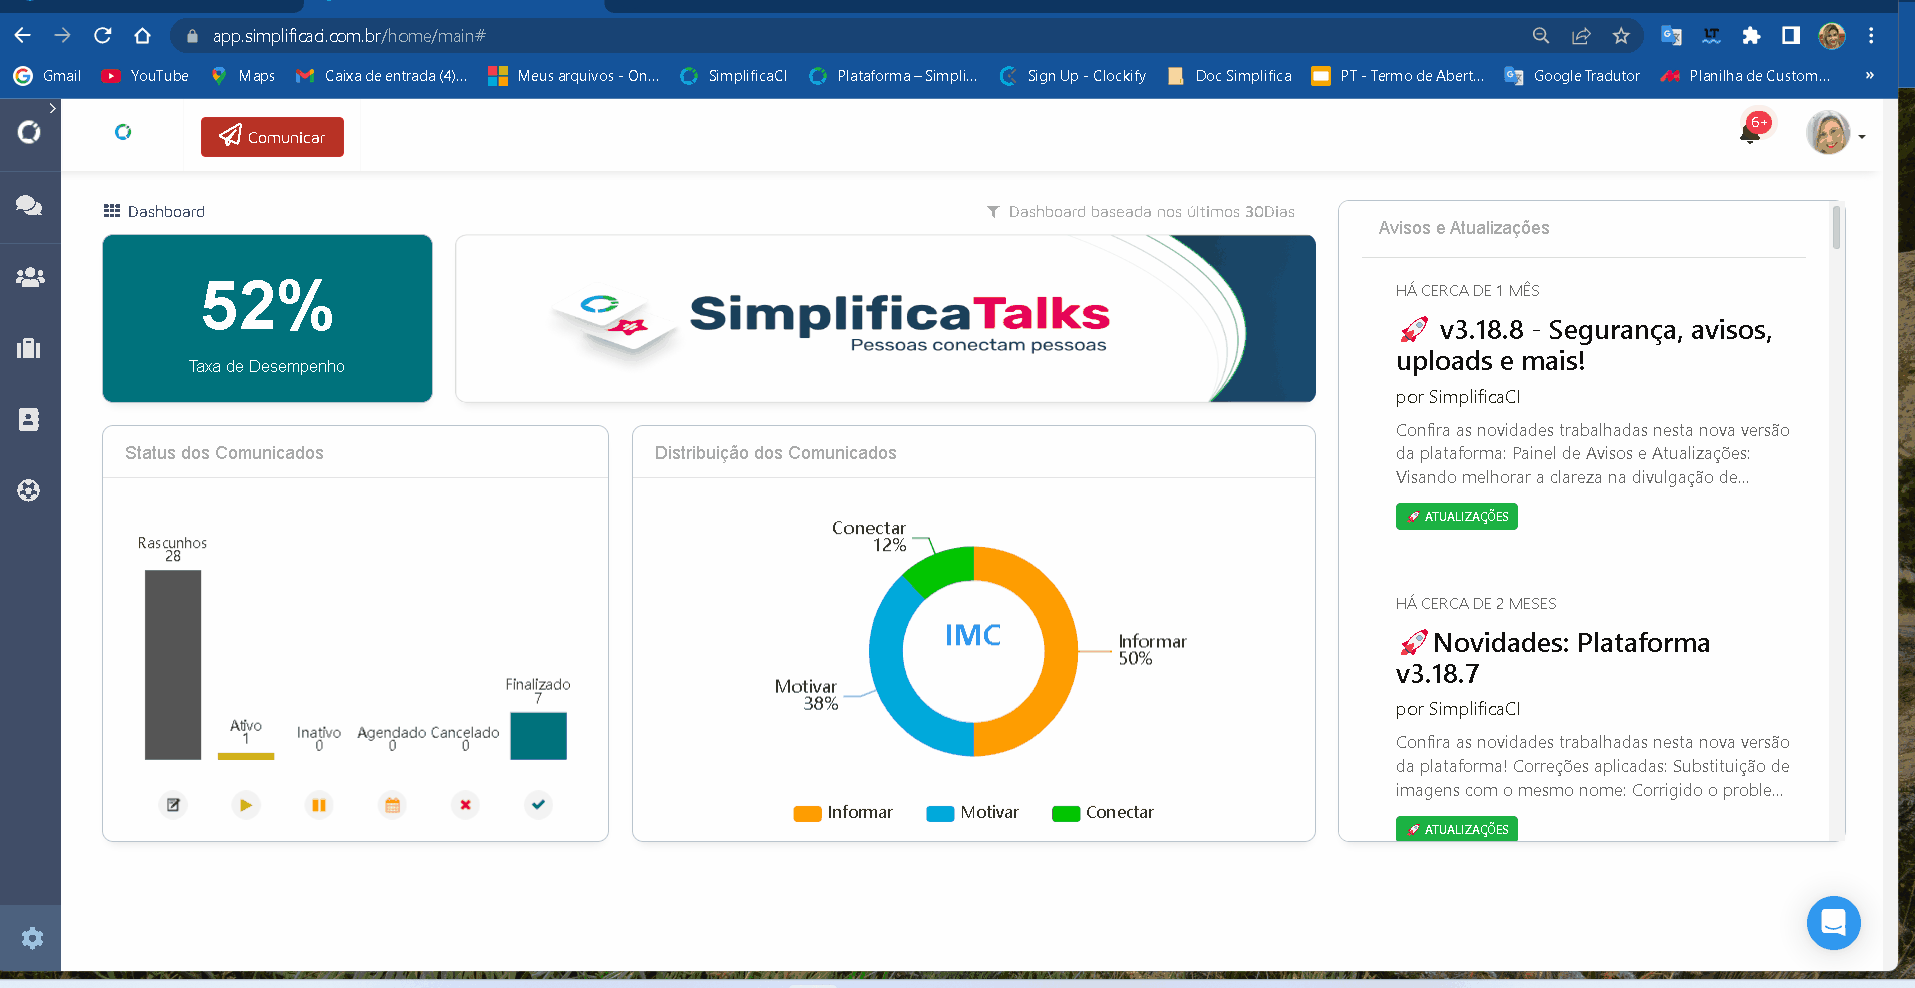
Task: Open the support chat bubble widget
Action: tap(1833, 922)
